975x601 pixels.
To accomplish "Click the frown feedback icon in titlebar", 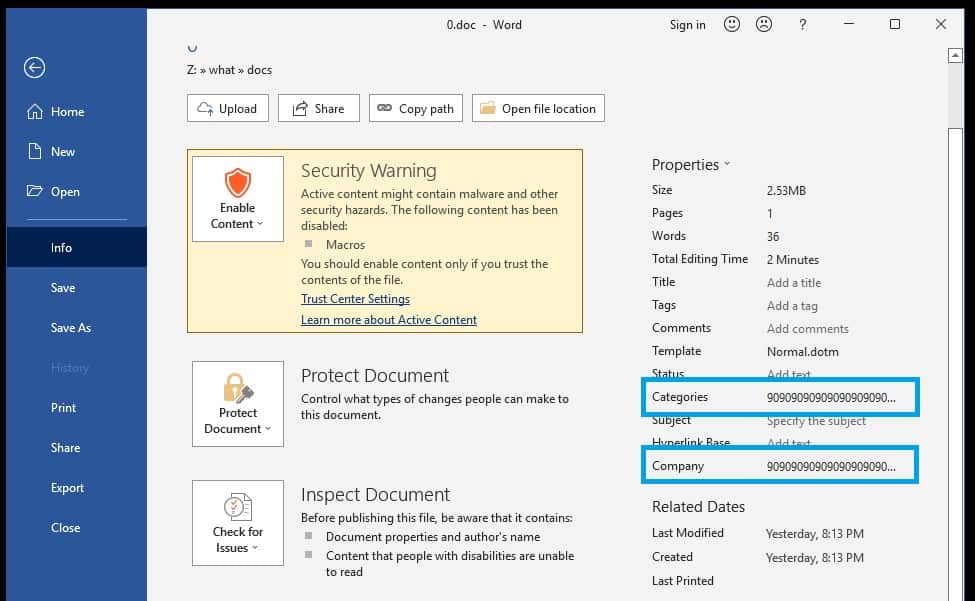I will pyautogui.click(x=764, y=24).
